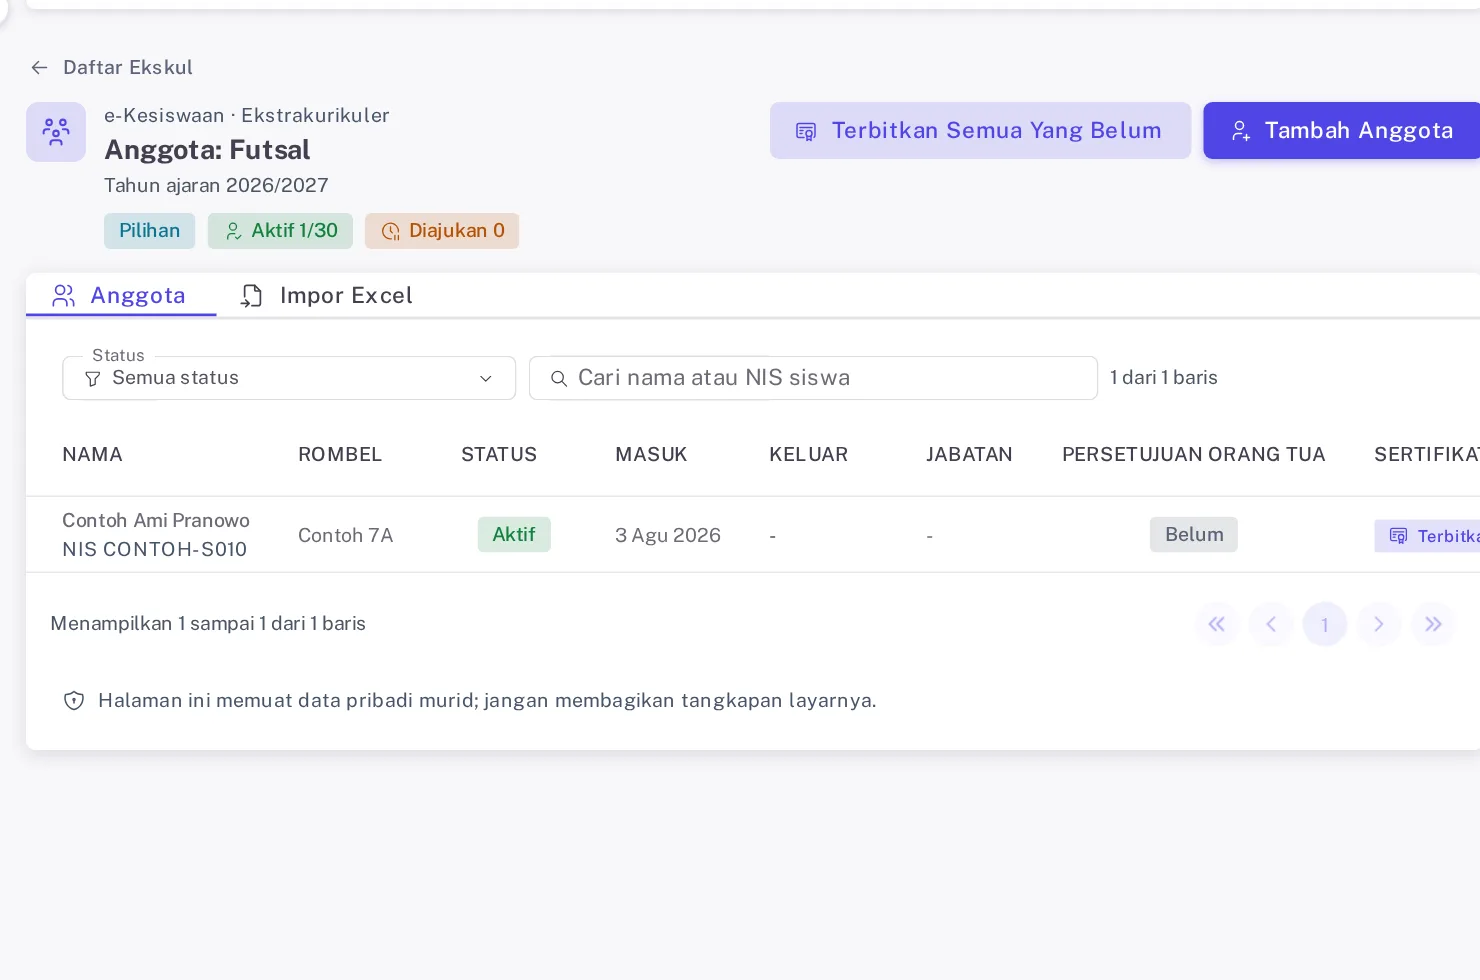Select page 1 in pagination
This screenshot has height=980, width=1480.
tap(1325, 624)
